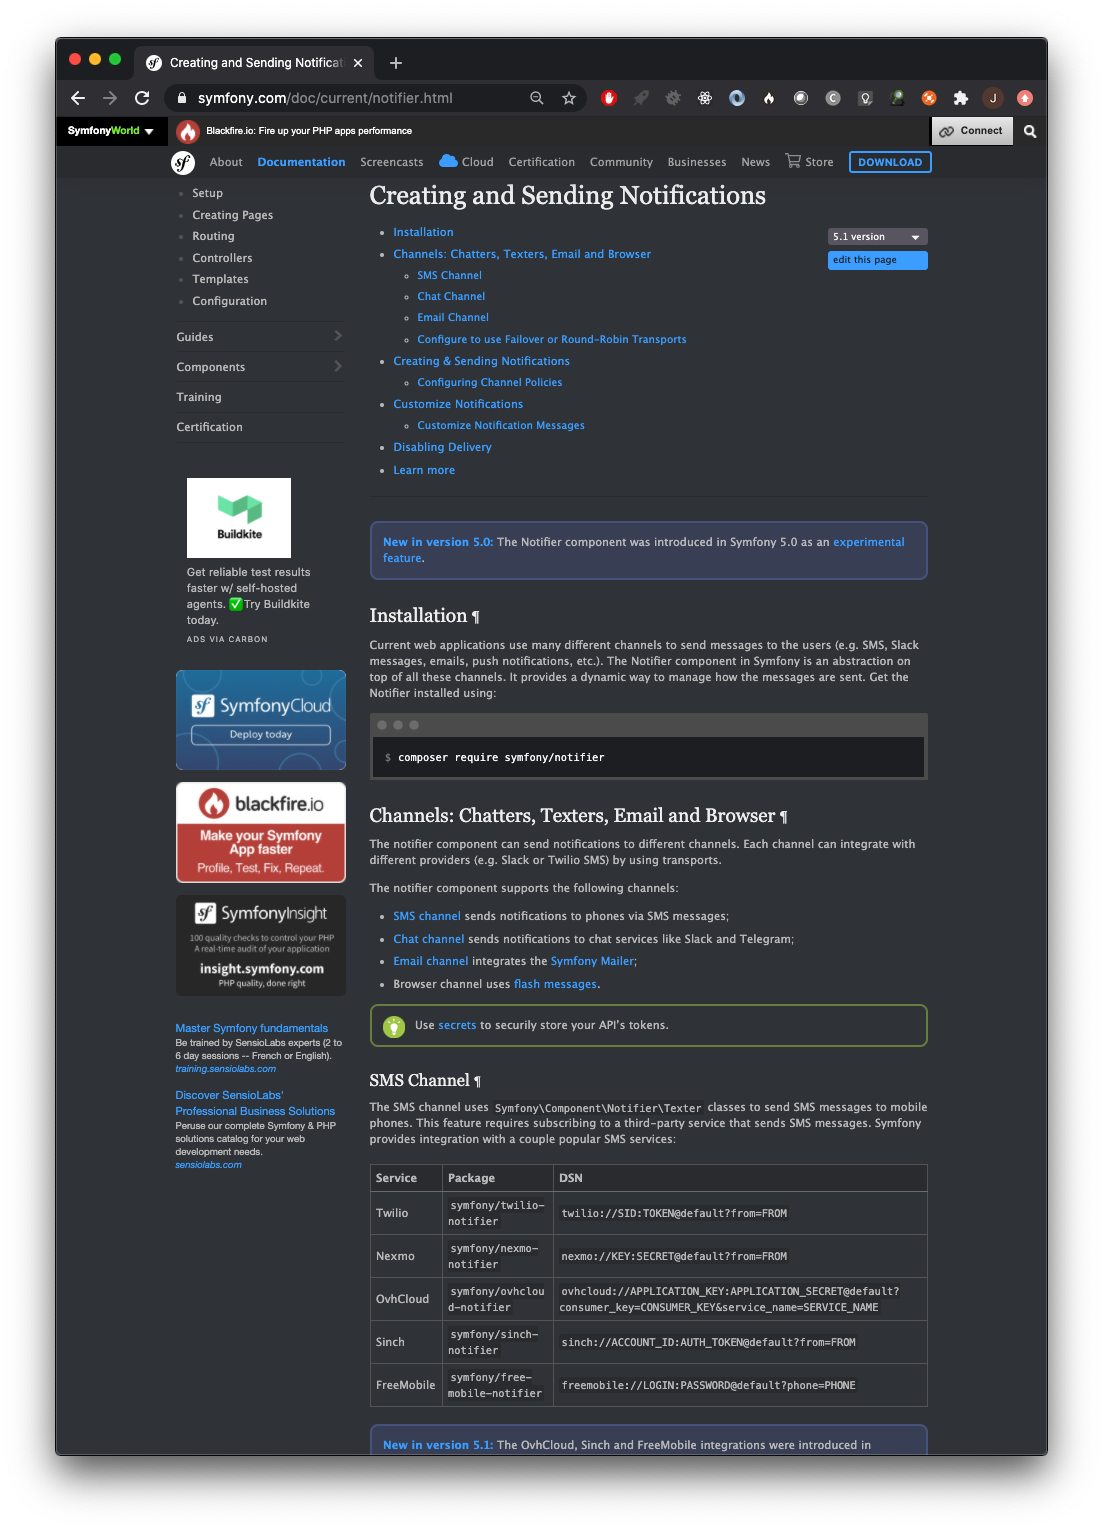The height and width of the screenshot is (1529, 1103).
Task: Open the zoom magnifier in address bar
Action: (537, 98)
